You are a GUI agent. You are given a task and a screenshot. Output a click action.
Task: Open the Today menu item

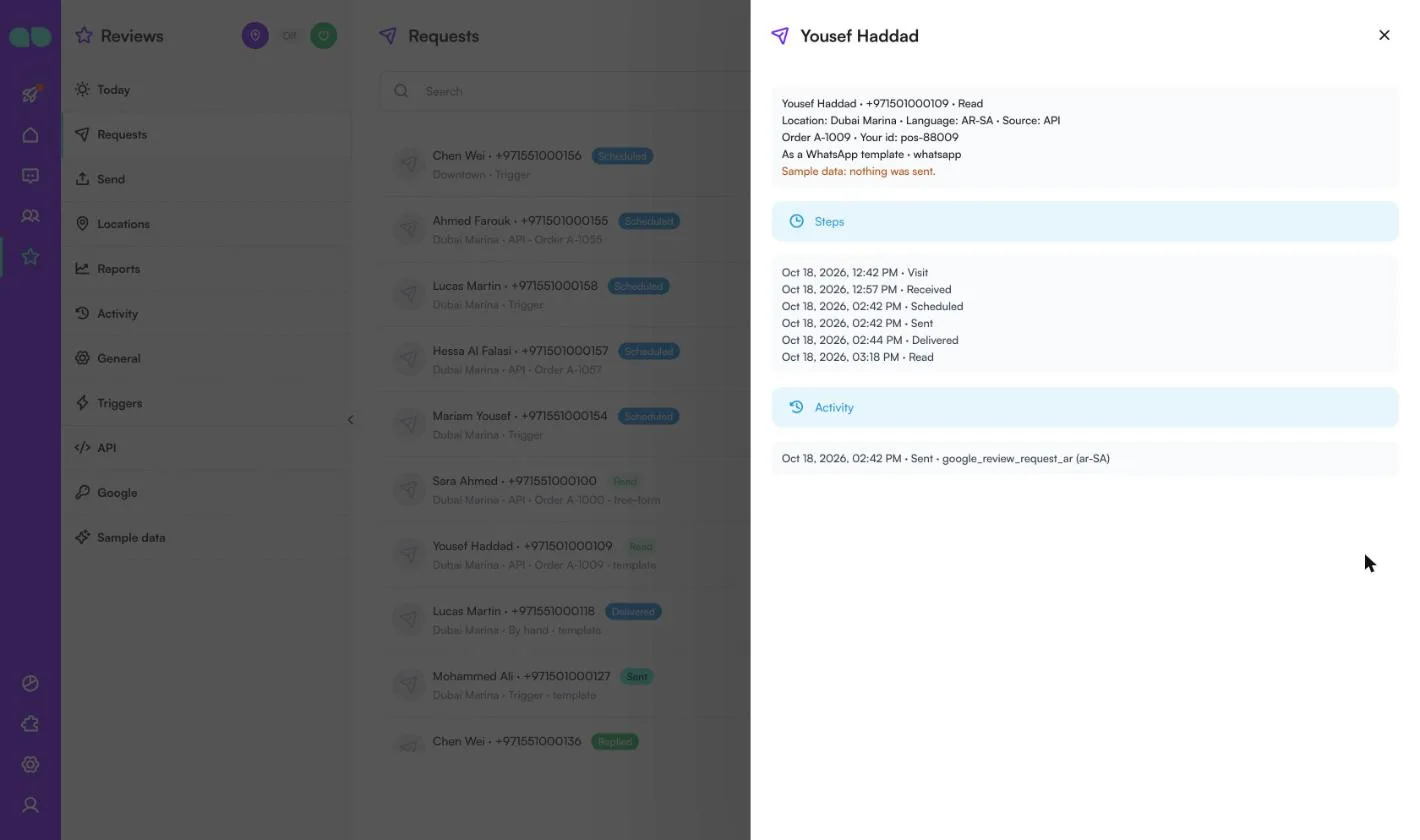206,90
